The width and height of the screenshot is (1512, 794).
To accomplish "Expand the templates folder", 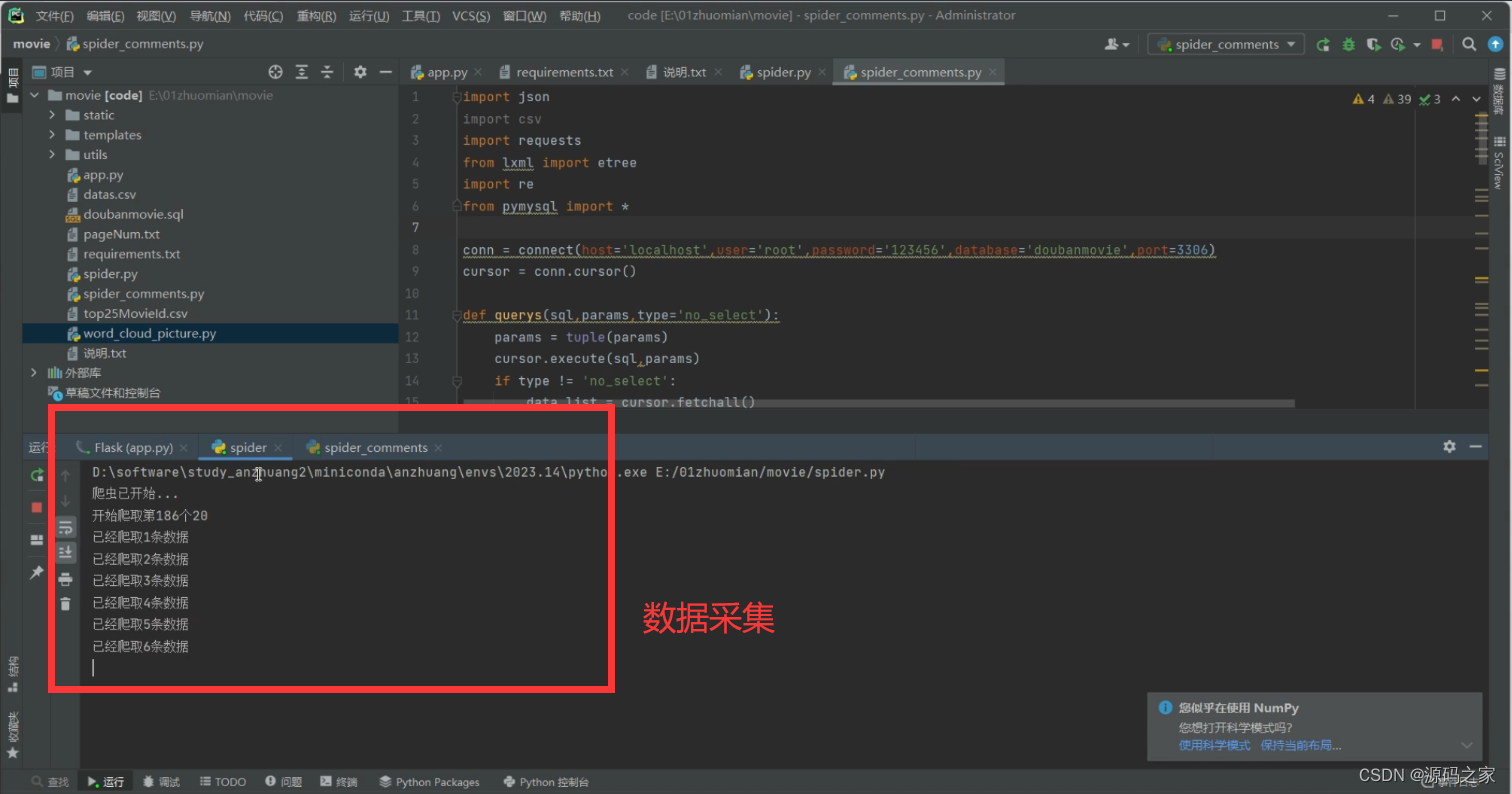I will click(x=50, y=134).
